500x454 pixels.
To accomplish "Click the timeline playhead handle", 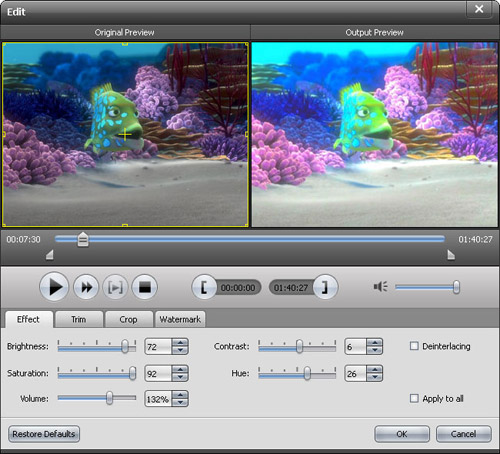I will pos(83,239).
